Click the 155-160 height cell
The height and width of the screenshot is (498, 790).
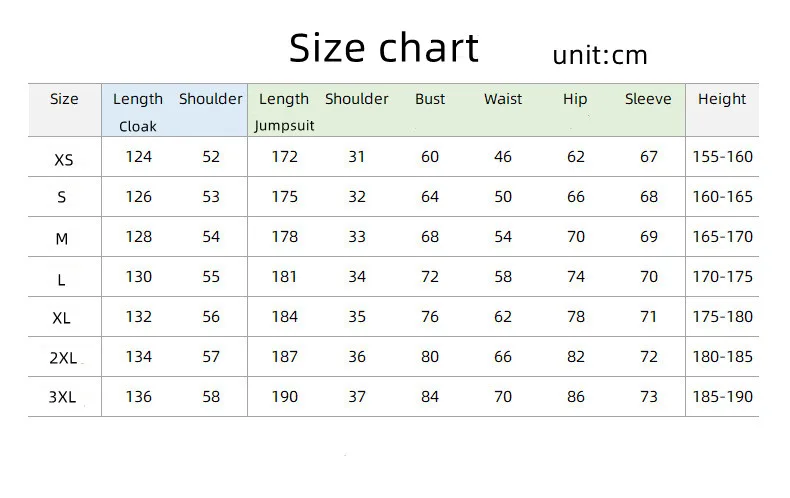(x=722, y=157)
